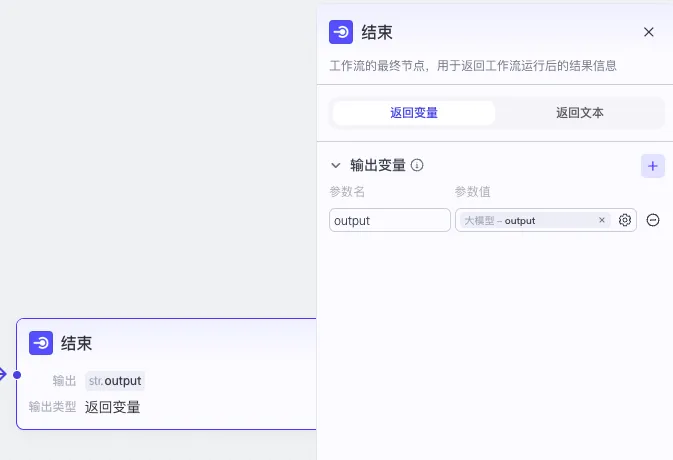673x460 pixels.
Task: Click 返回变量 output type text in node
Action: click(112, 407)
